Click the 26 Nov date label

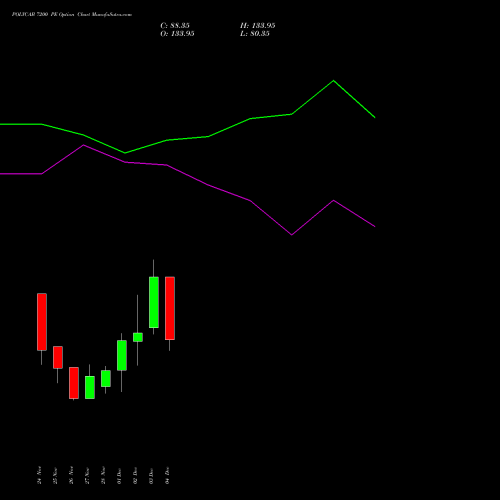(x=71, y=475)
